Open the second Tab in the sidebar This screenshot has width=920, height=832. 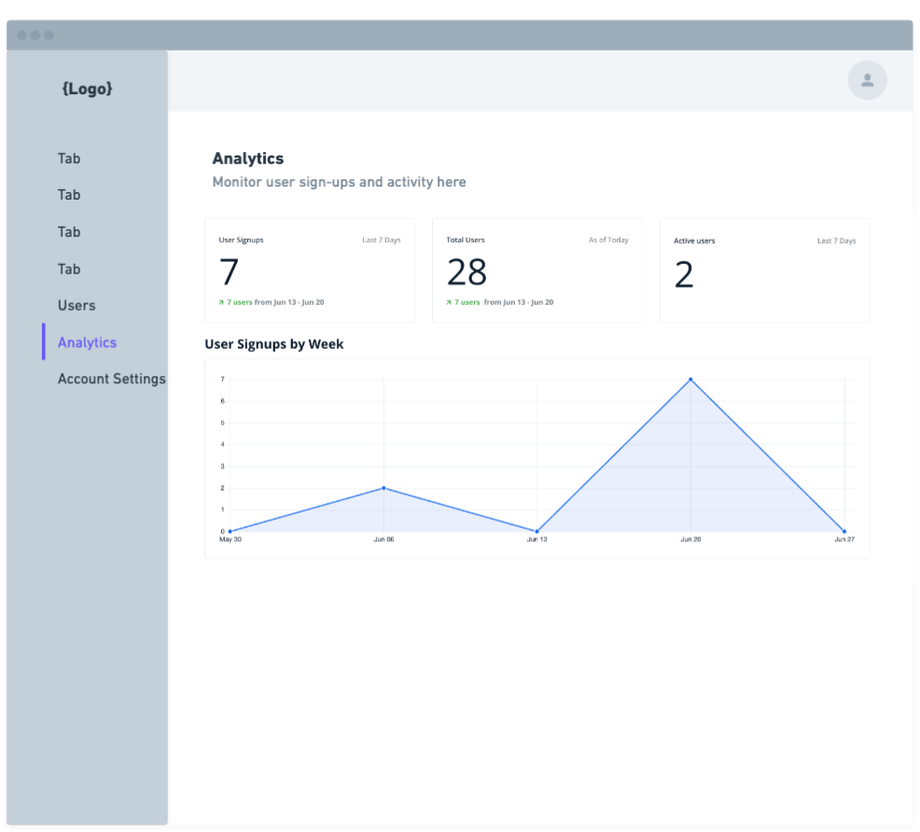(x=69, y=195)
